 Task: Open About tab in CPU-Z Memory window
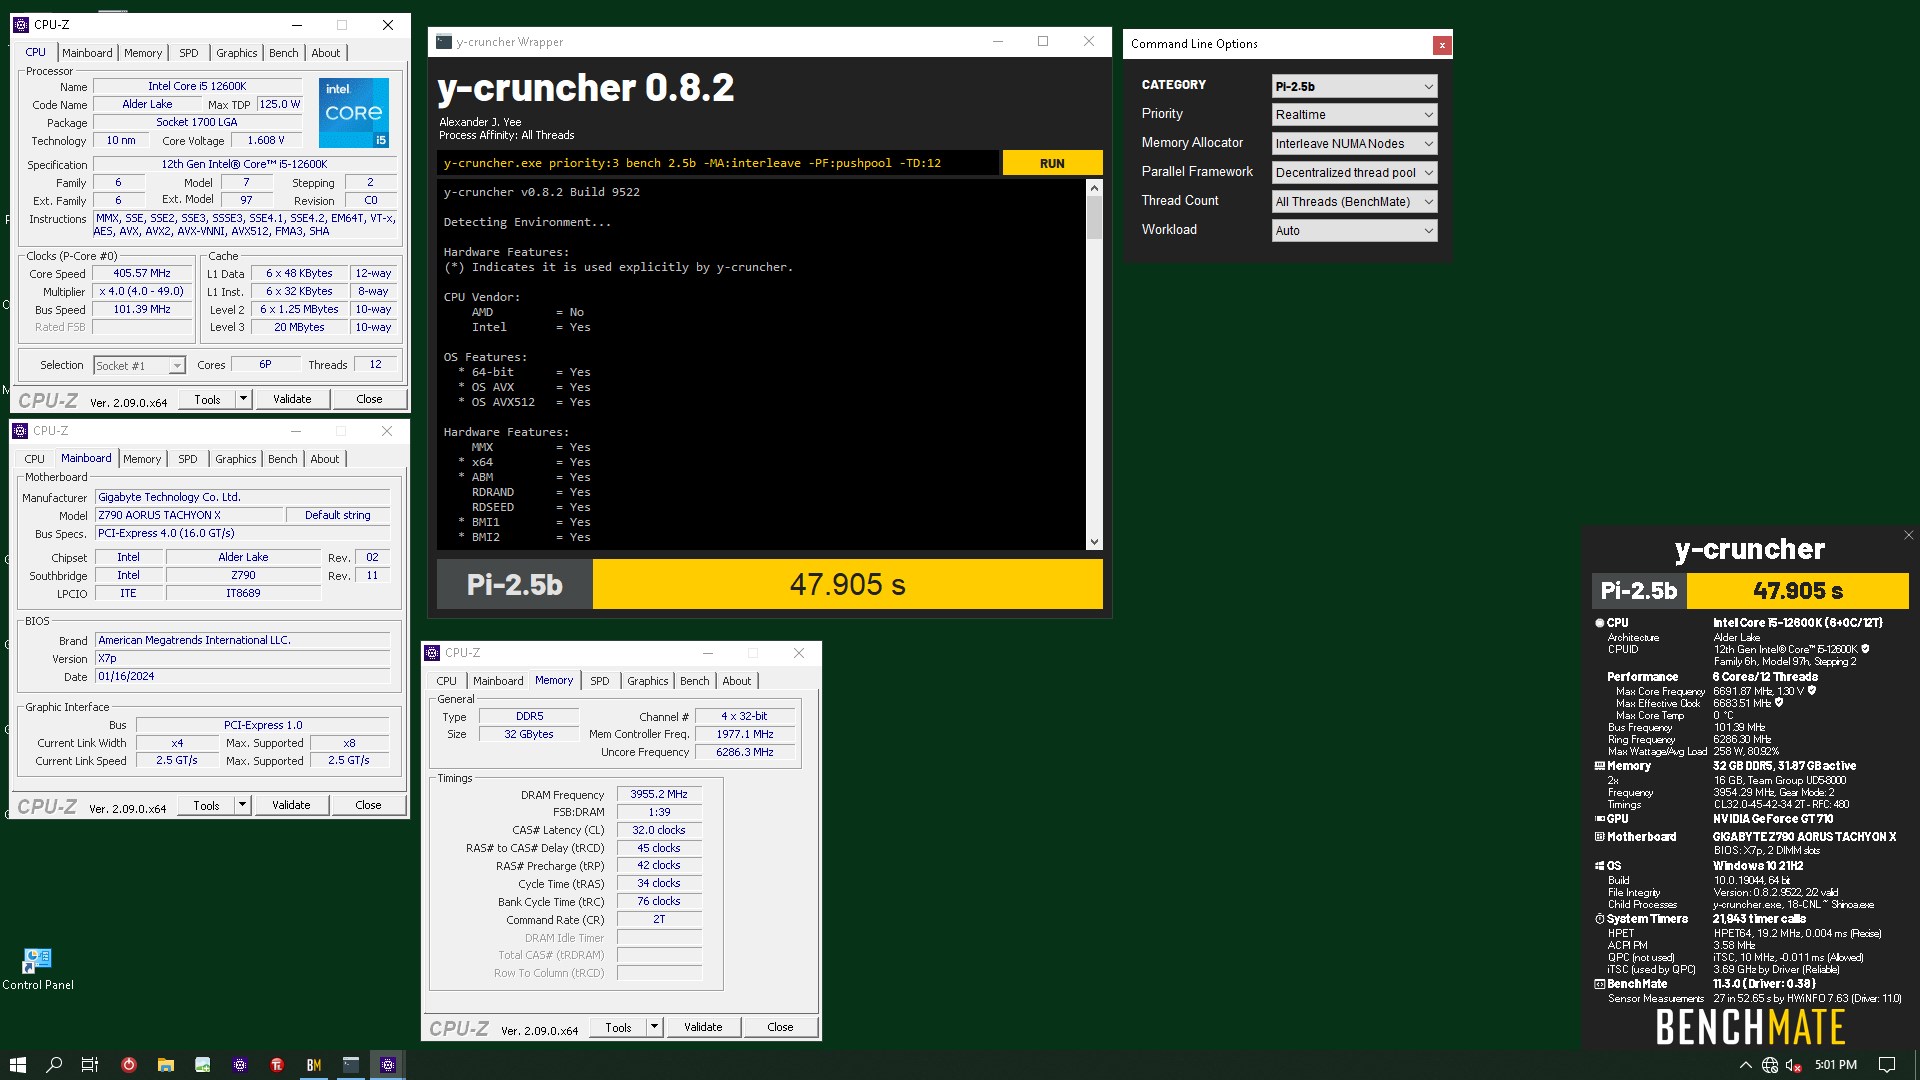click(x=737, y=681)
